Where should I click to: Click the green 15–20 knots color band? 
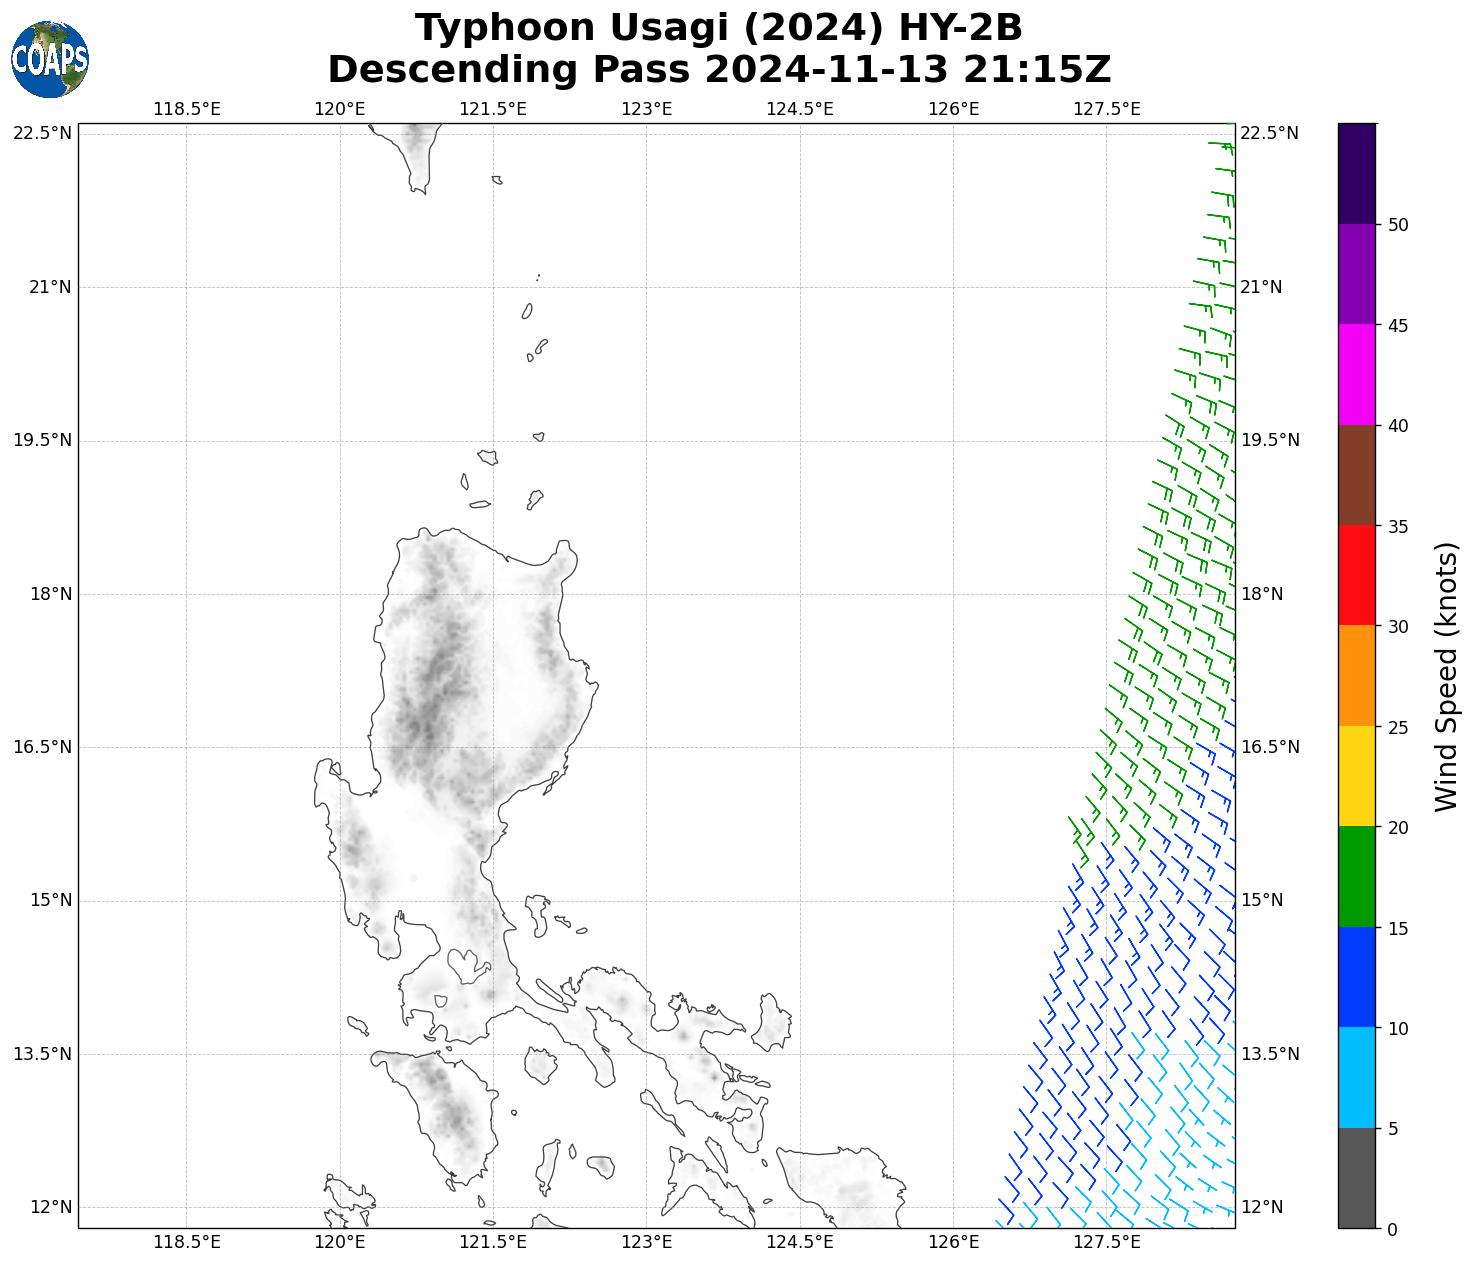pos(1356,877)
